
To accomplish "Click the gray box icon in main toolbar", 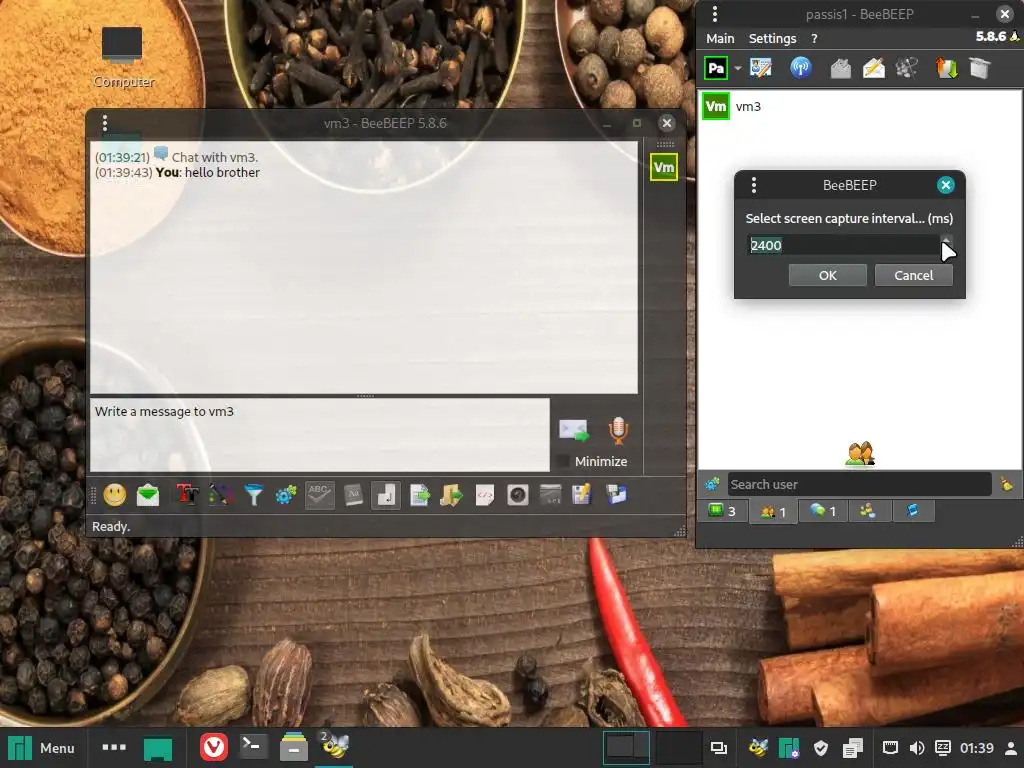I will tap(980, 68).
